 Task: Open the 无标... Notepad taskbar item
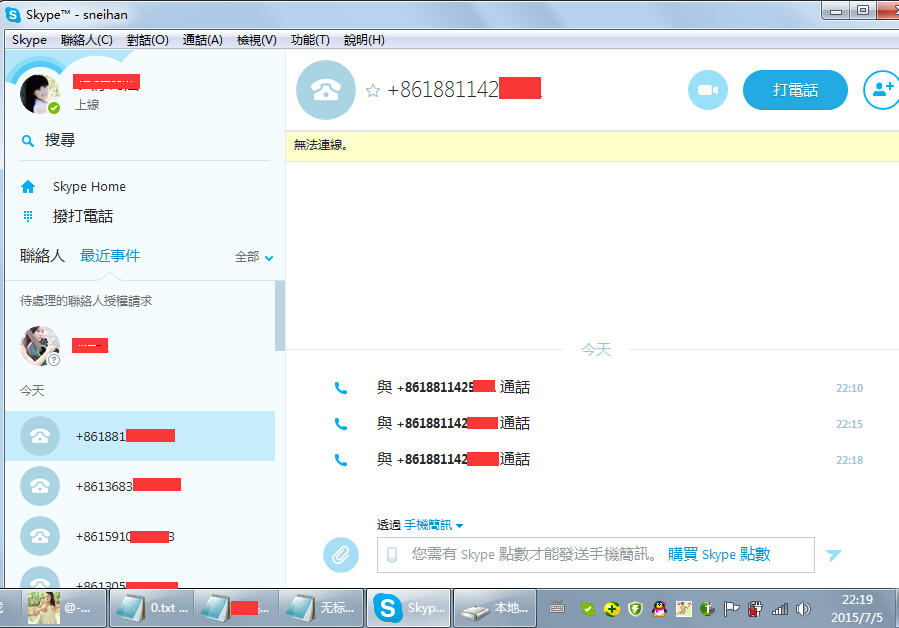(x=321, y=608)
